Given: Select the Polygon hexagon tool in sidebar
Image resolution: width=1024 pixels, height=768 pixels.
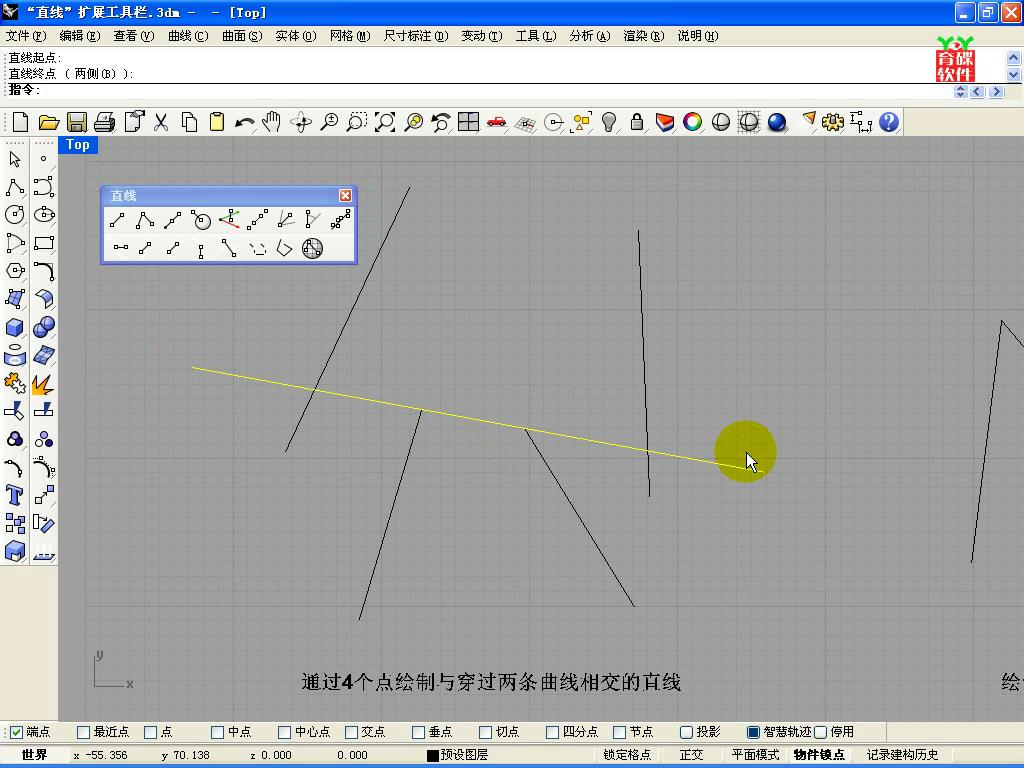Looking at the screenshot, I should tap(15, 270).
